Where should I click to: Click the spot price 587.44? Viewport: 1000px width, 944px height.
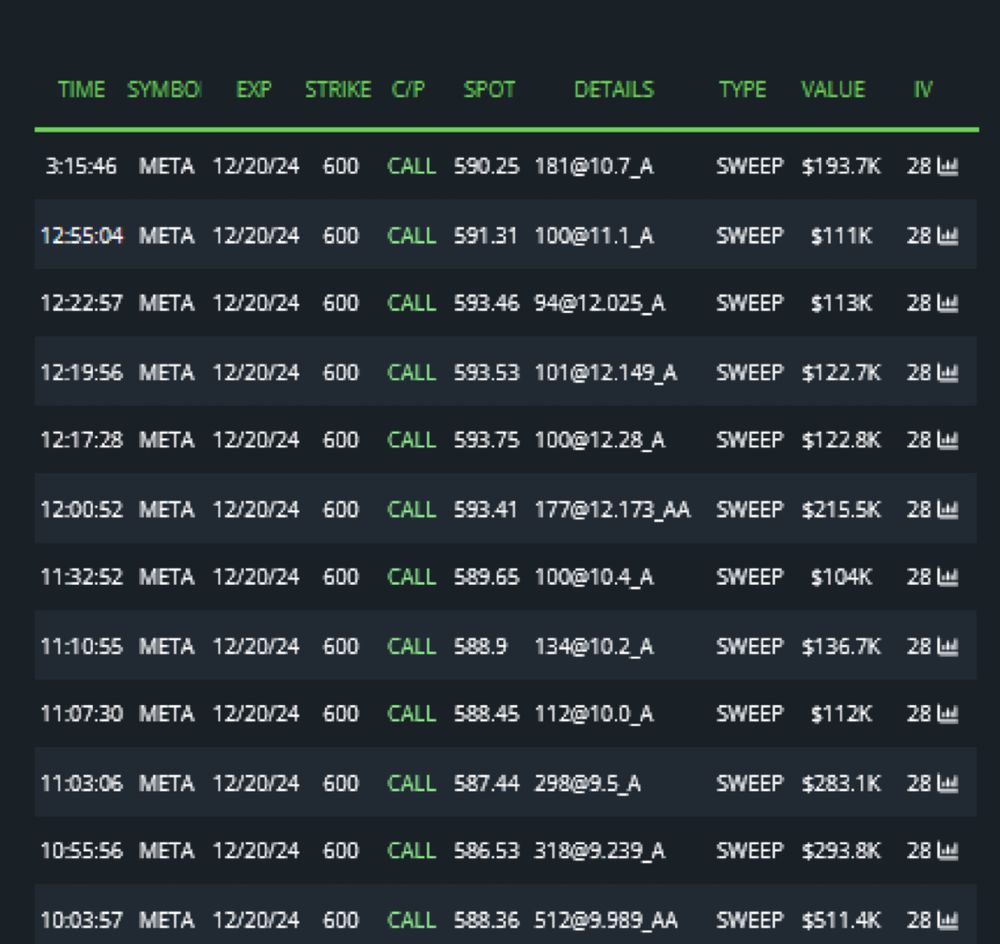coord(487,783)
